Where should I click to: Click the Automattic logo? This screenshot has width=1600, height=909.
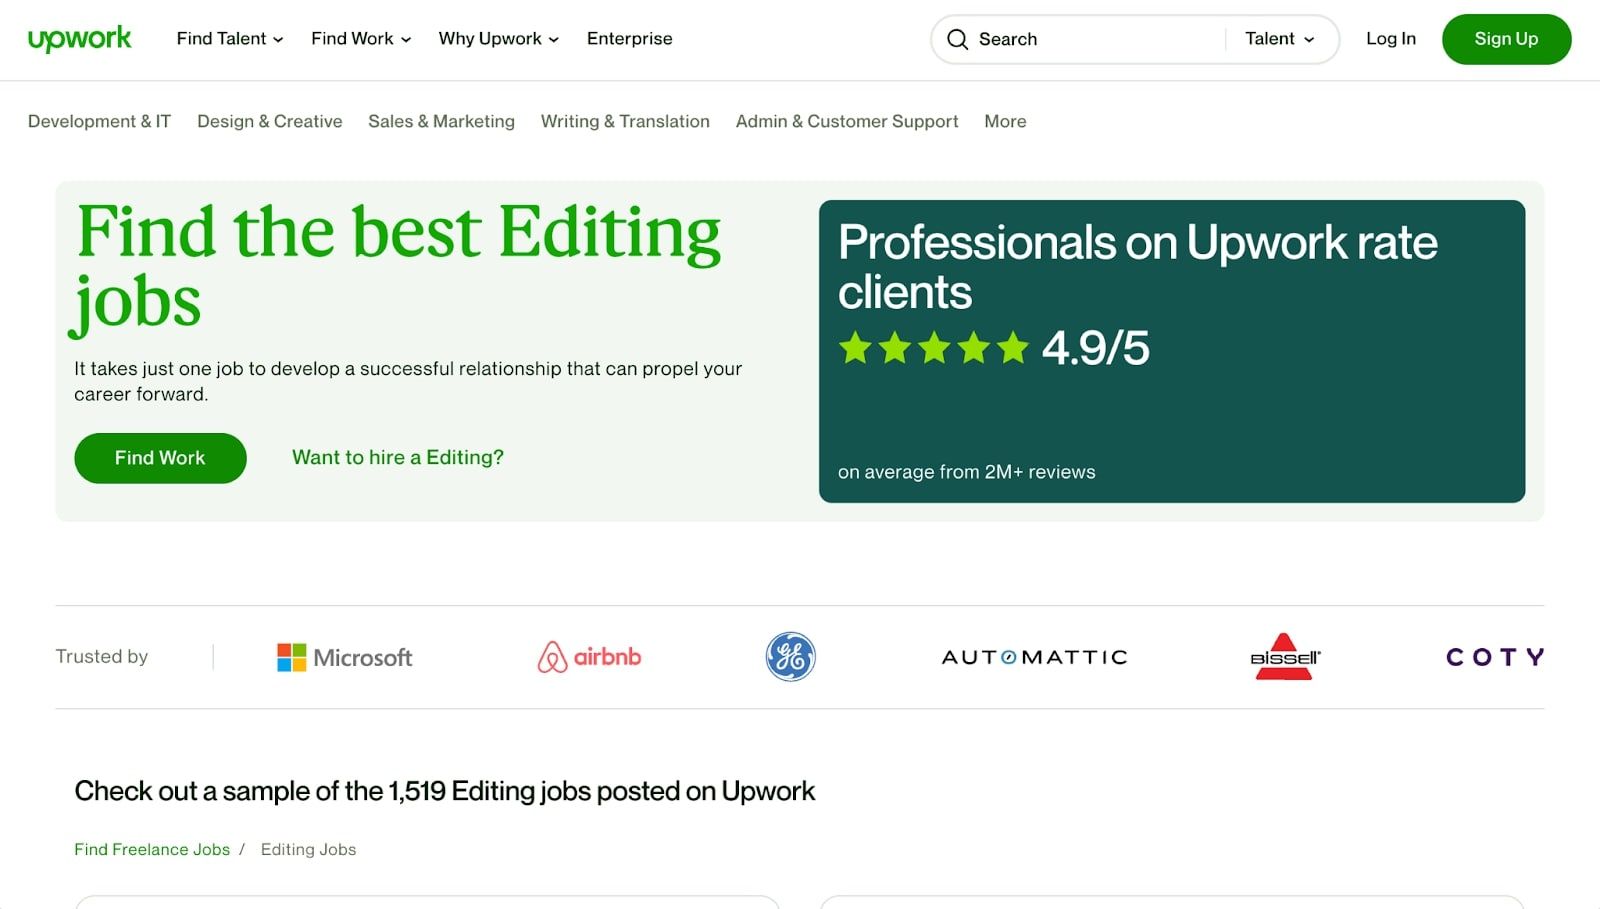click(x=1034, y=657)
